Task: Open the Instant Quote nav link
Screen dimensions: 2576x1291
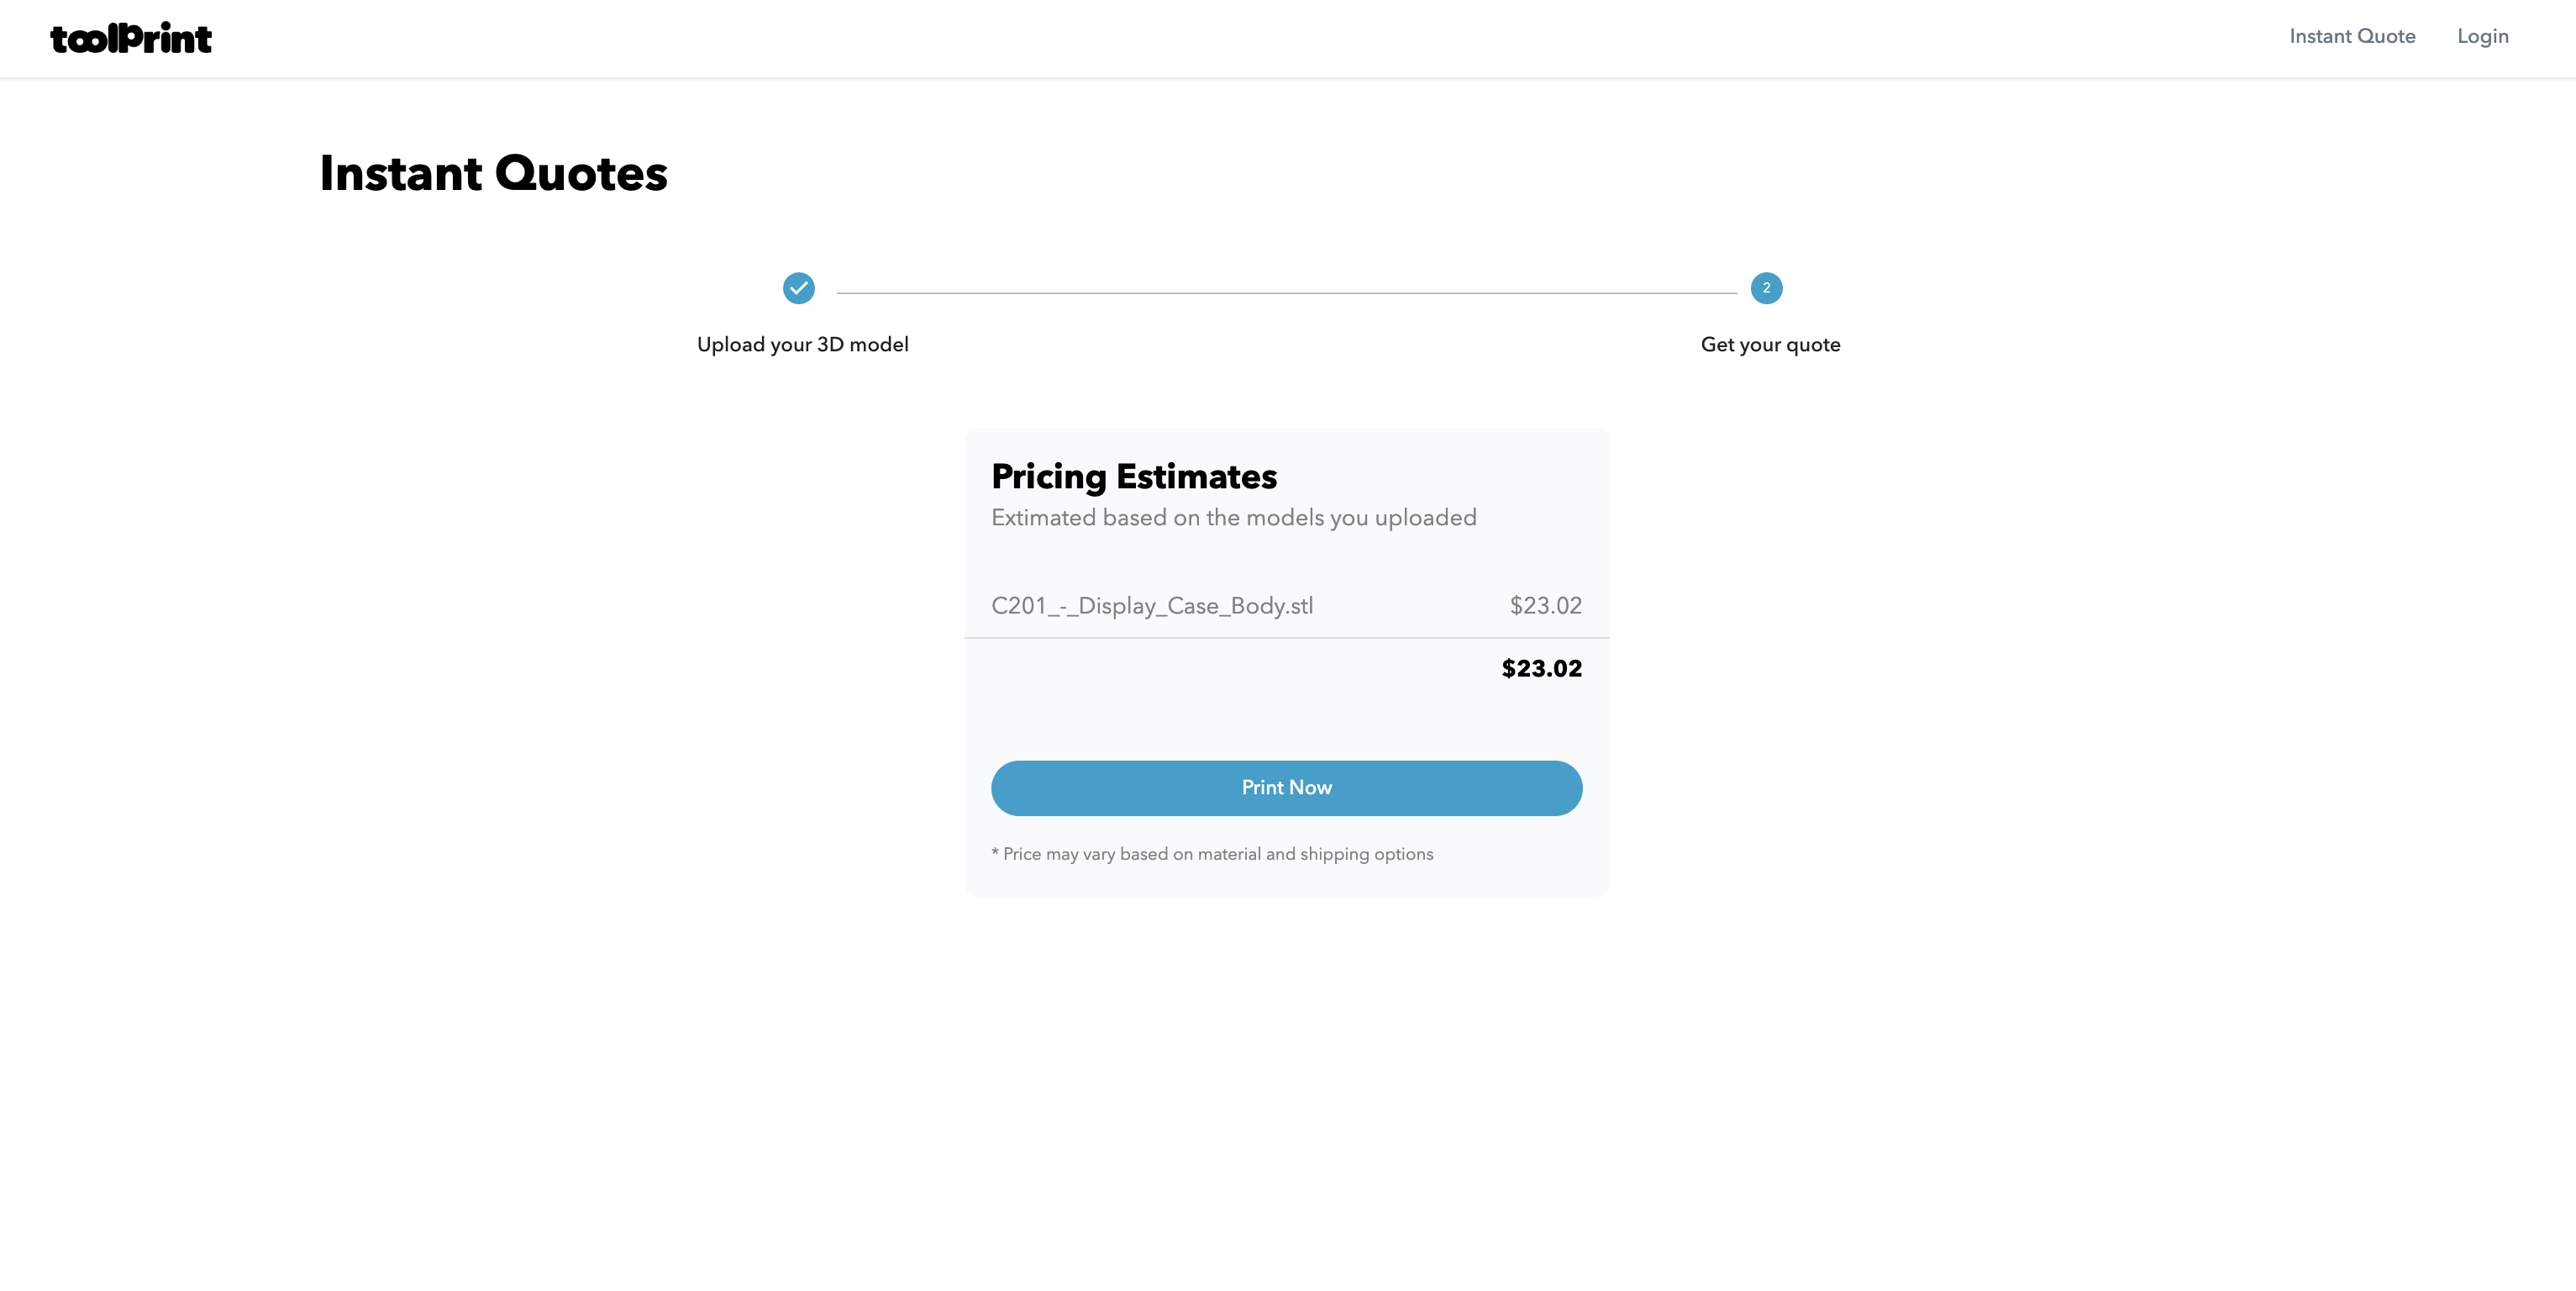Action: click(2352, 36)
